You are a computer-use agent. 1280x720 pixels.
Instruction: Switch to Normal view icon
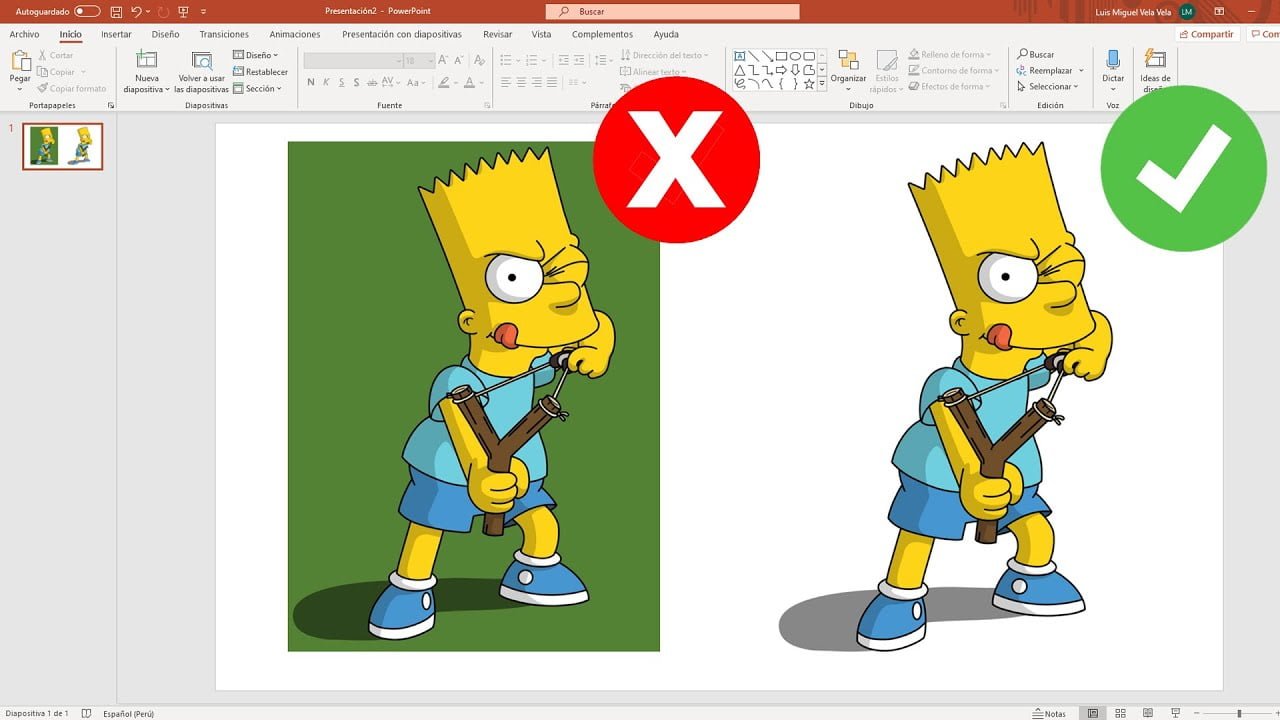click(1093, 713)
